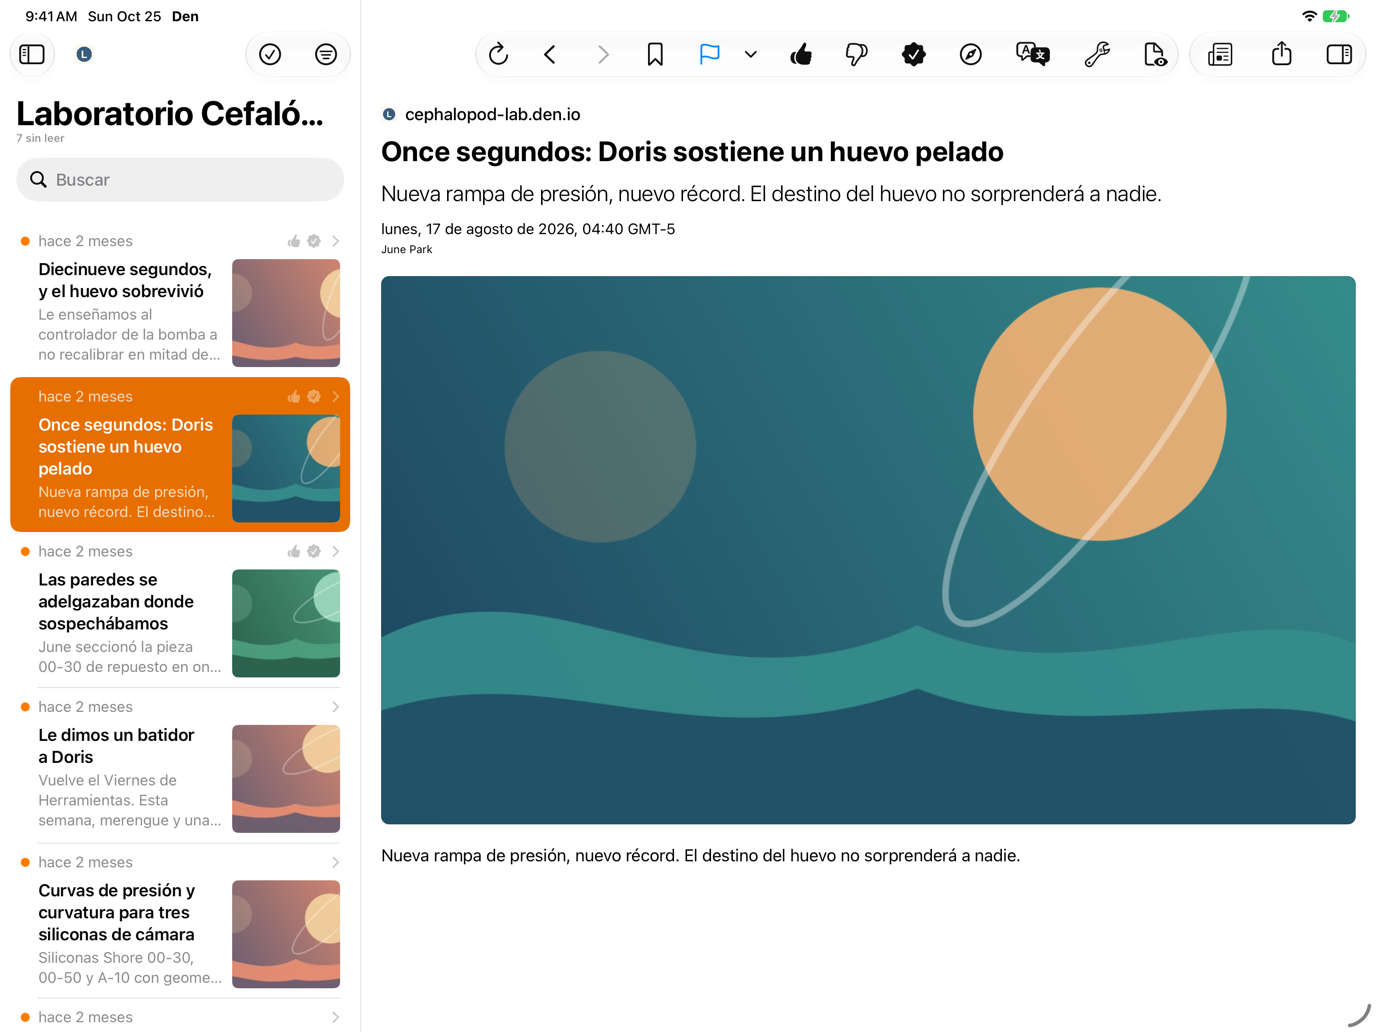1376x1032 pixels.
Task: Open the list filter icon above the feed
Action: 326,54
